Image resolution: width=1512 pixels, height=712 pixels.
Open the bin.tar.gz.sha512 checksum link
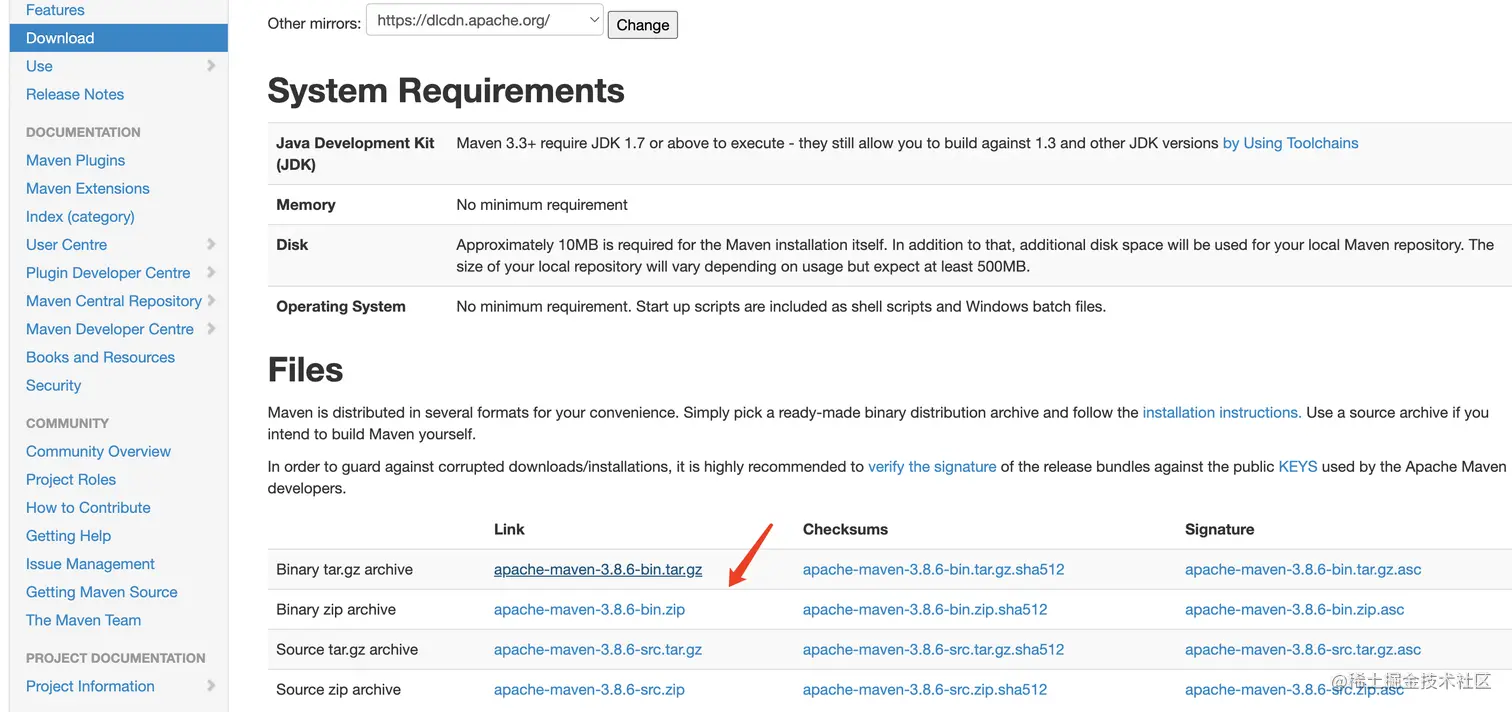point(933,569)
